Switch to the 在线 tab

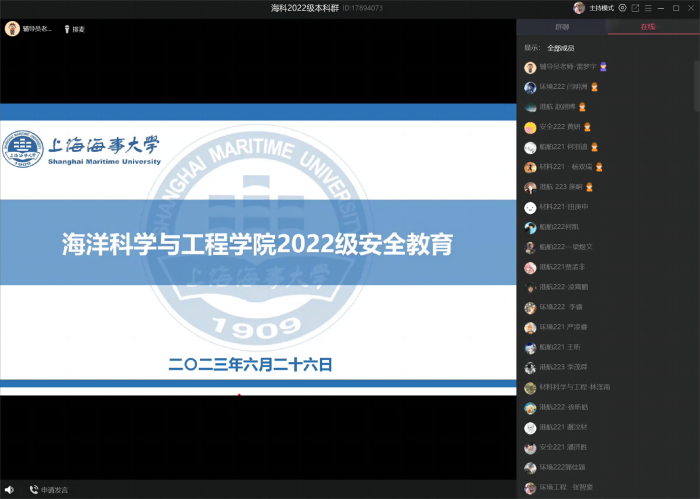point(648,27)
